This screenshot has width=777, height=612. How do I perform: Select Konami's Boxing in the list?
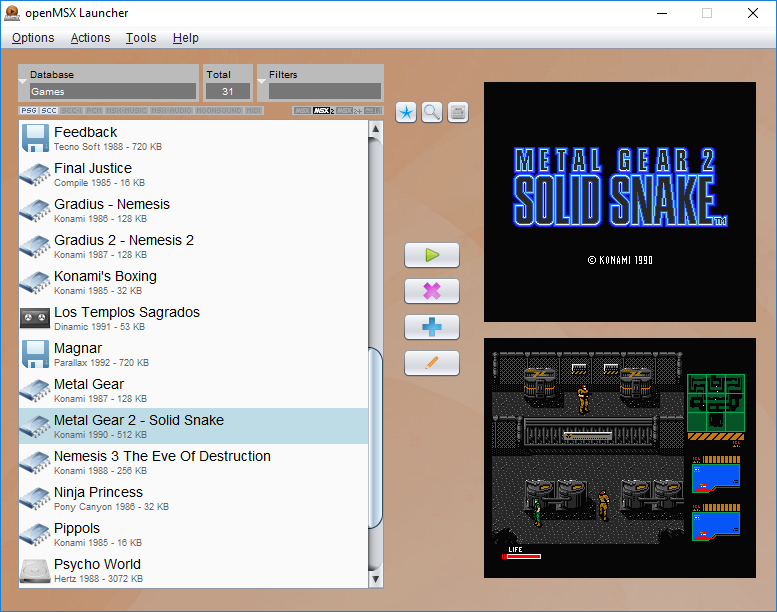pos(193,282)
